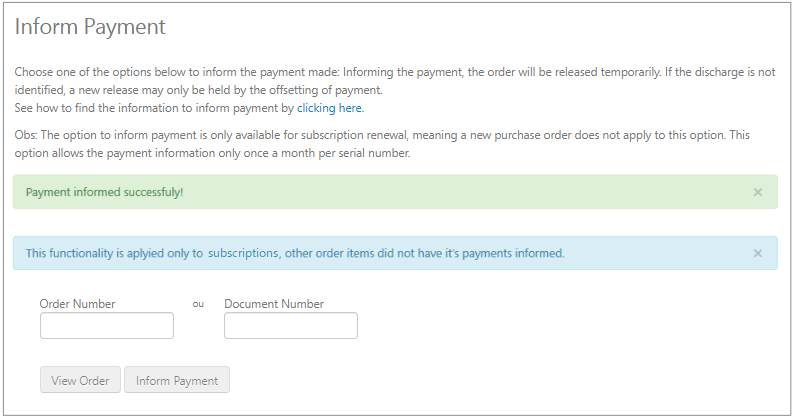Submit using the Inform Payment button
Screen dimensions: 795x418
click(x=177, y=380)
